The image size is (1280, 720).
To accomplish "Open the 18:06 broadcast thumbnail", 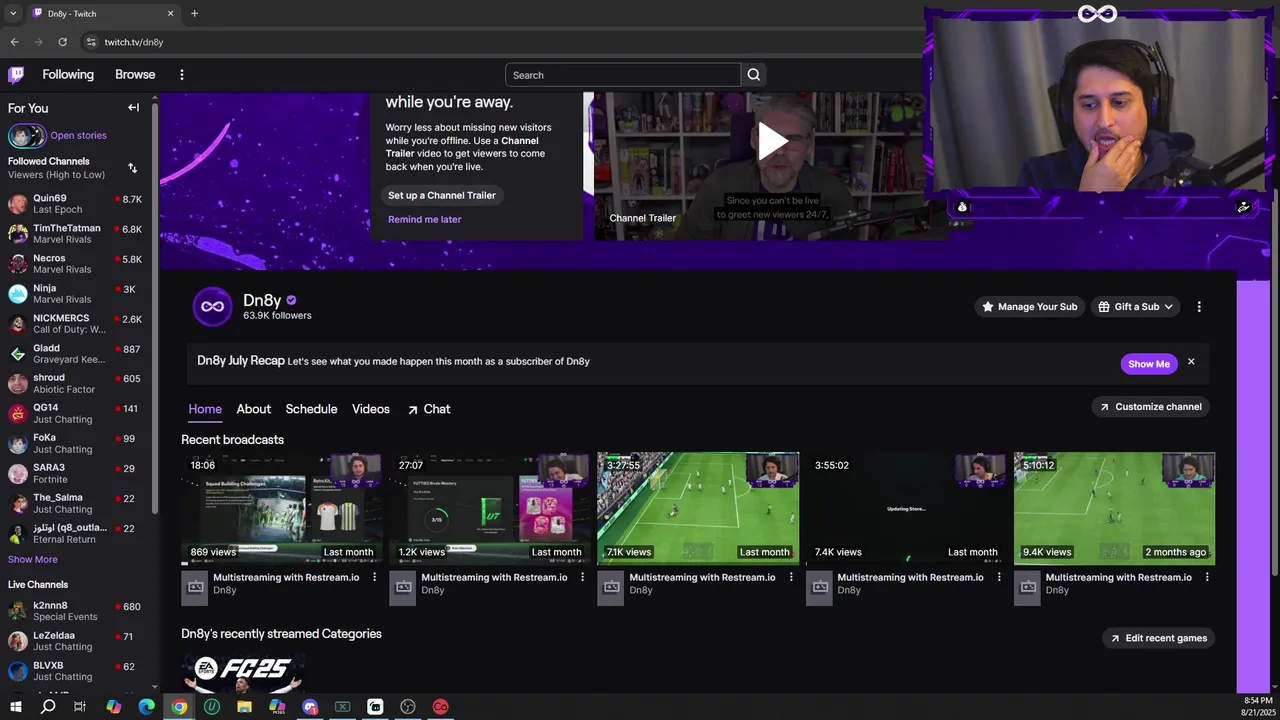I will pos(281,508).
